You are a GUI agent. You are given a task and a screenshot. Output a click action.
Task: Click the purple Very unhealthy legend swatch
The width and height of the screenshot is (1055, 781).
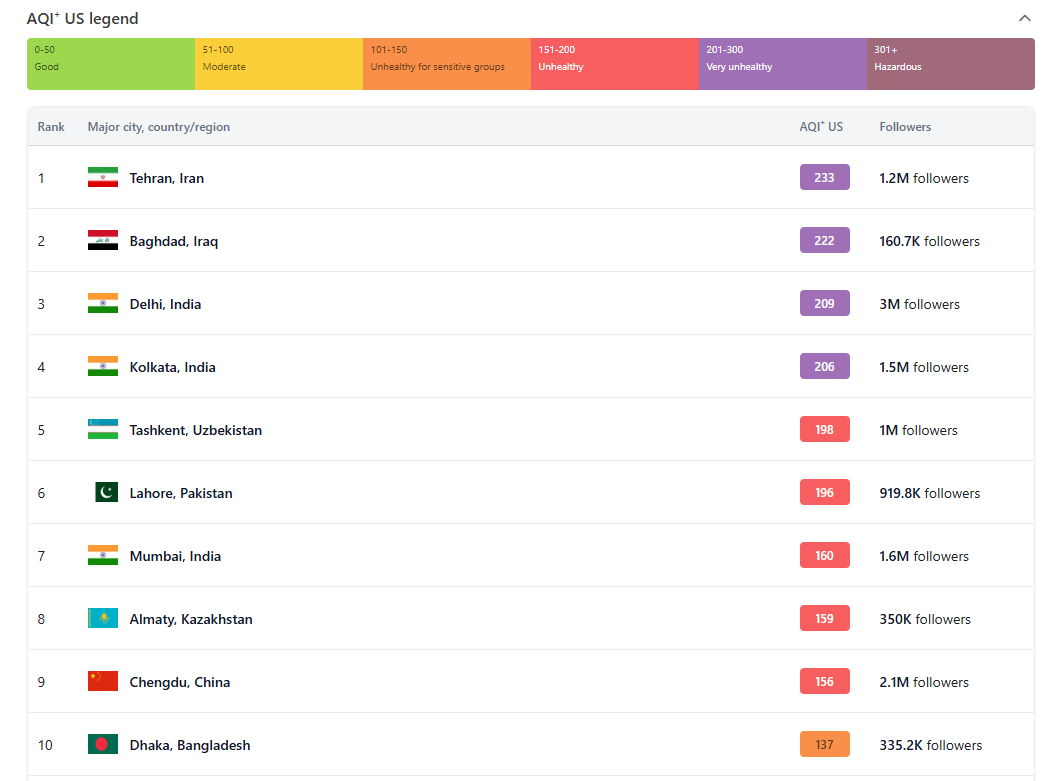click(782, 64)
